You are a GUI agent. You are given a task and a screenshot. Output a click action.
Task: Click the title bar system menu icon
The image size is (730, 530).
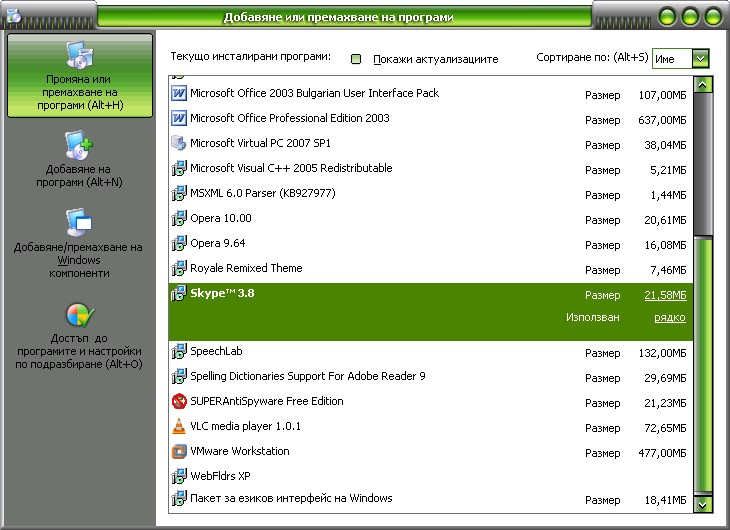(14, 16)
